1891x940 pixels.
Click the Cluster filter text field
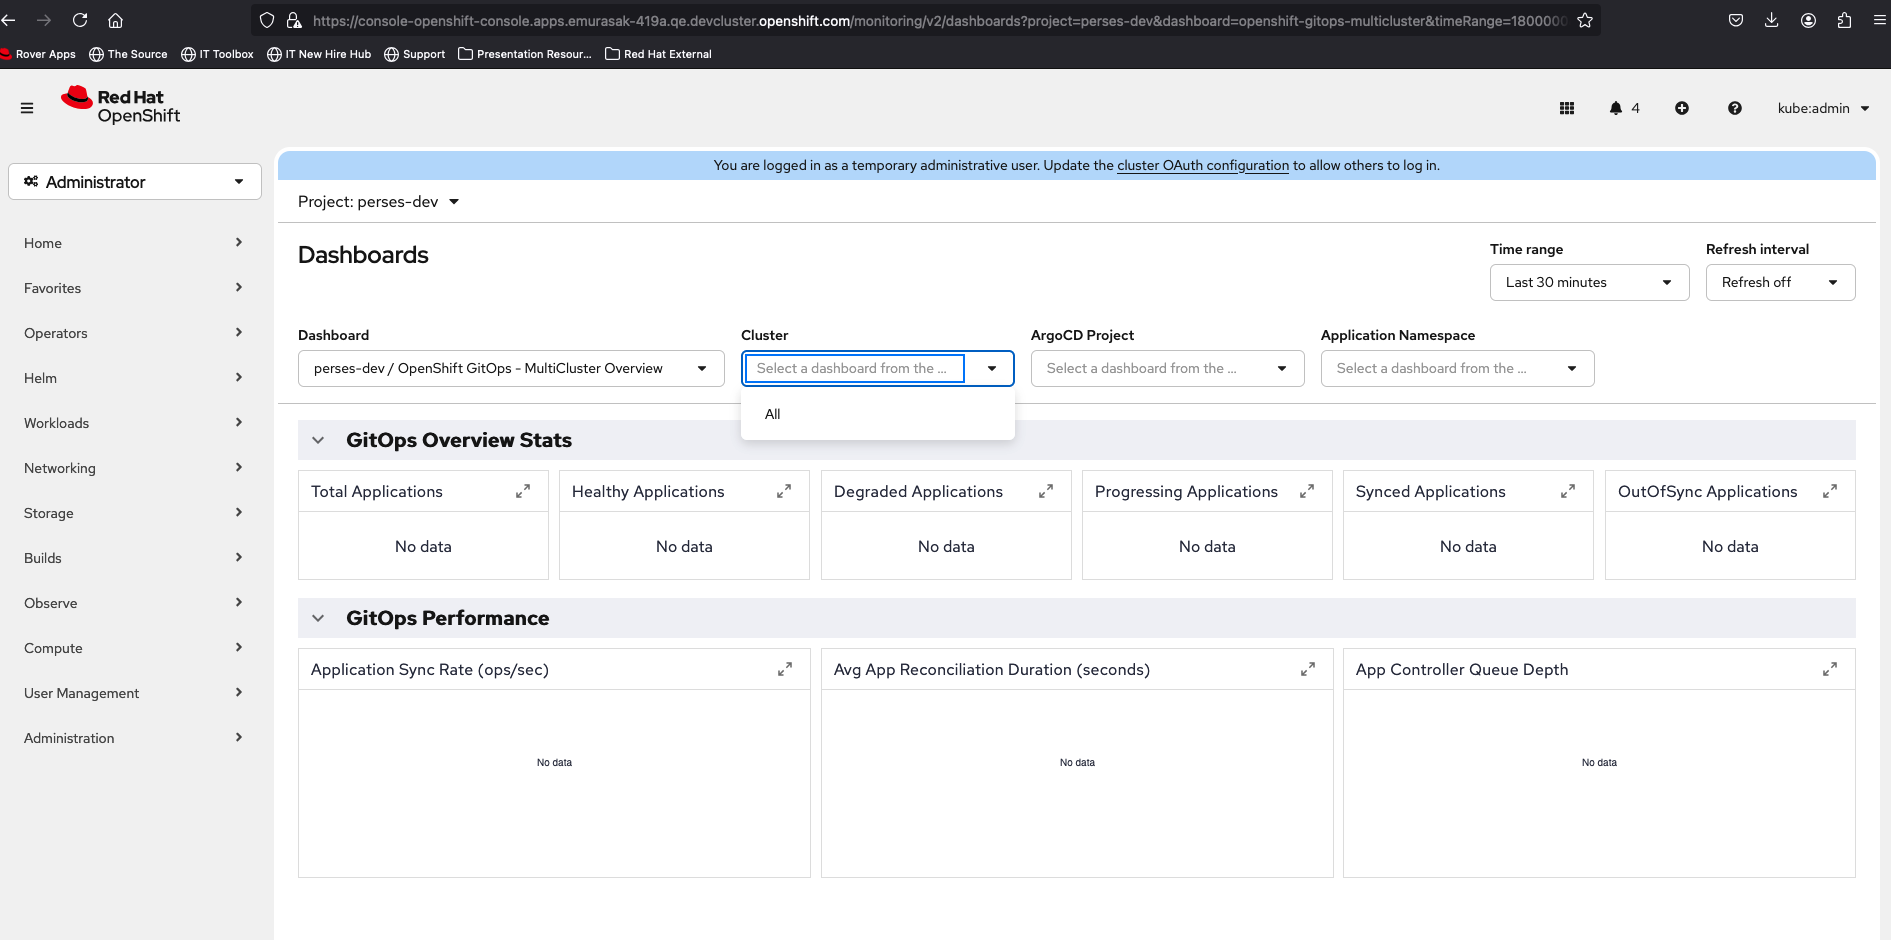(x=853, y=368)
